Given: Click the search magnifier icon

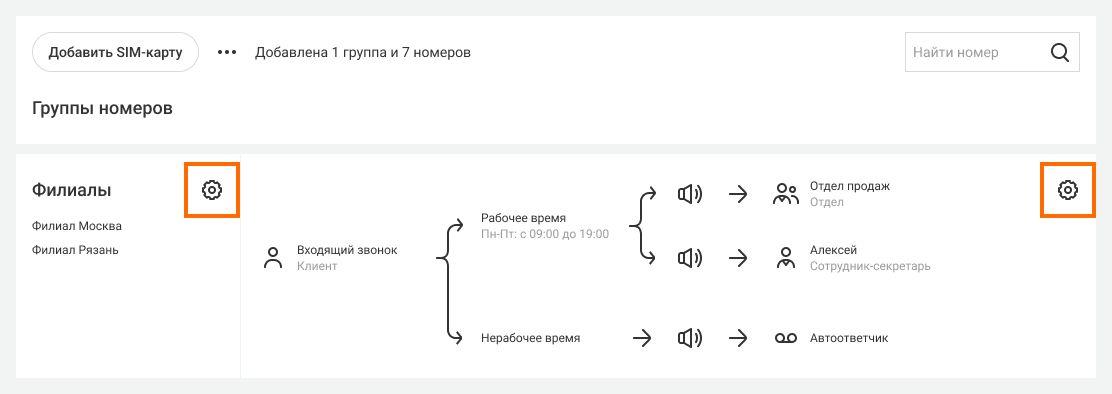Looking at the screenshot, I should click(x=1060, y=52).
